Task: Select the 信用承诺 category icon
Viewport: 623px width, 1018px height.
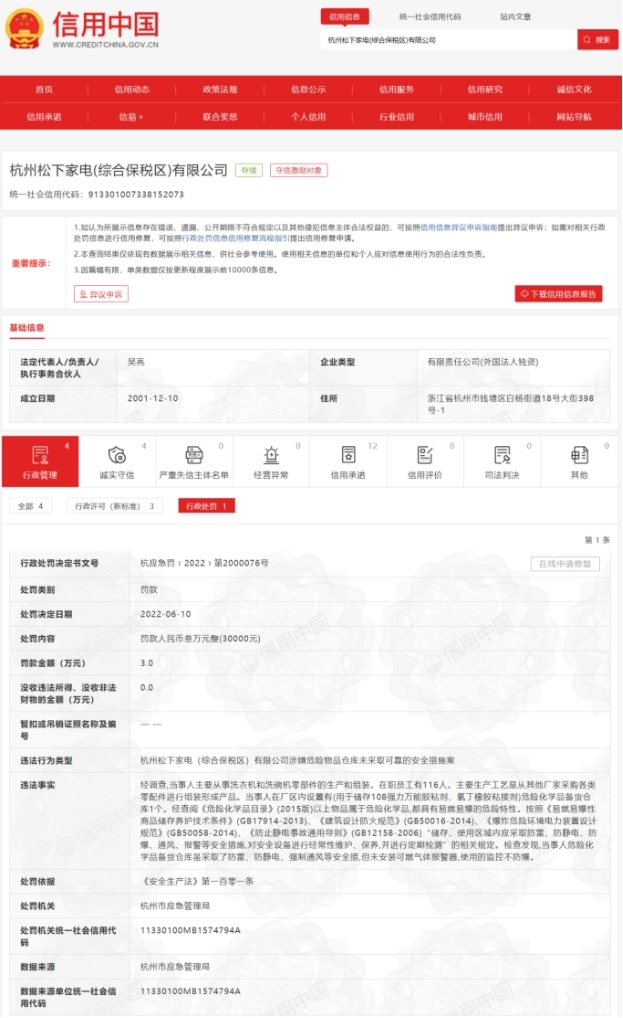Action: [x=348, y=462]
